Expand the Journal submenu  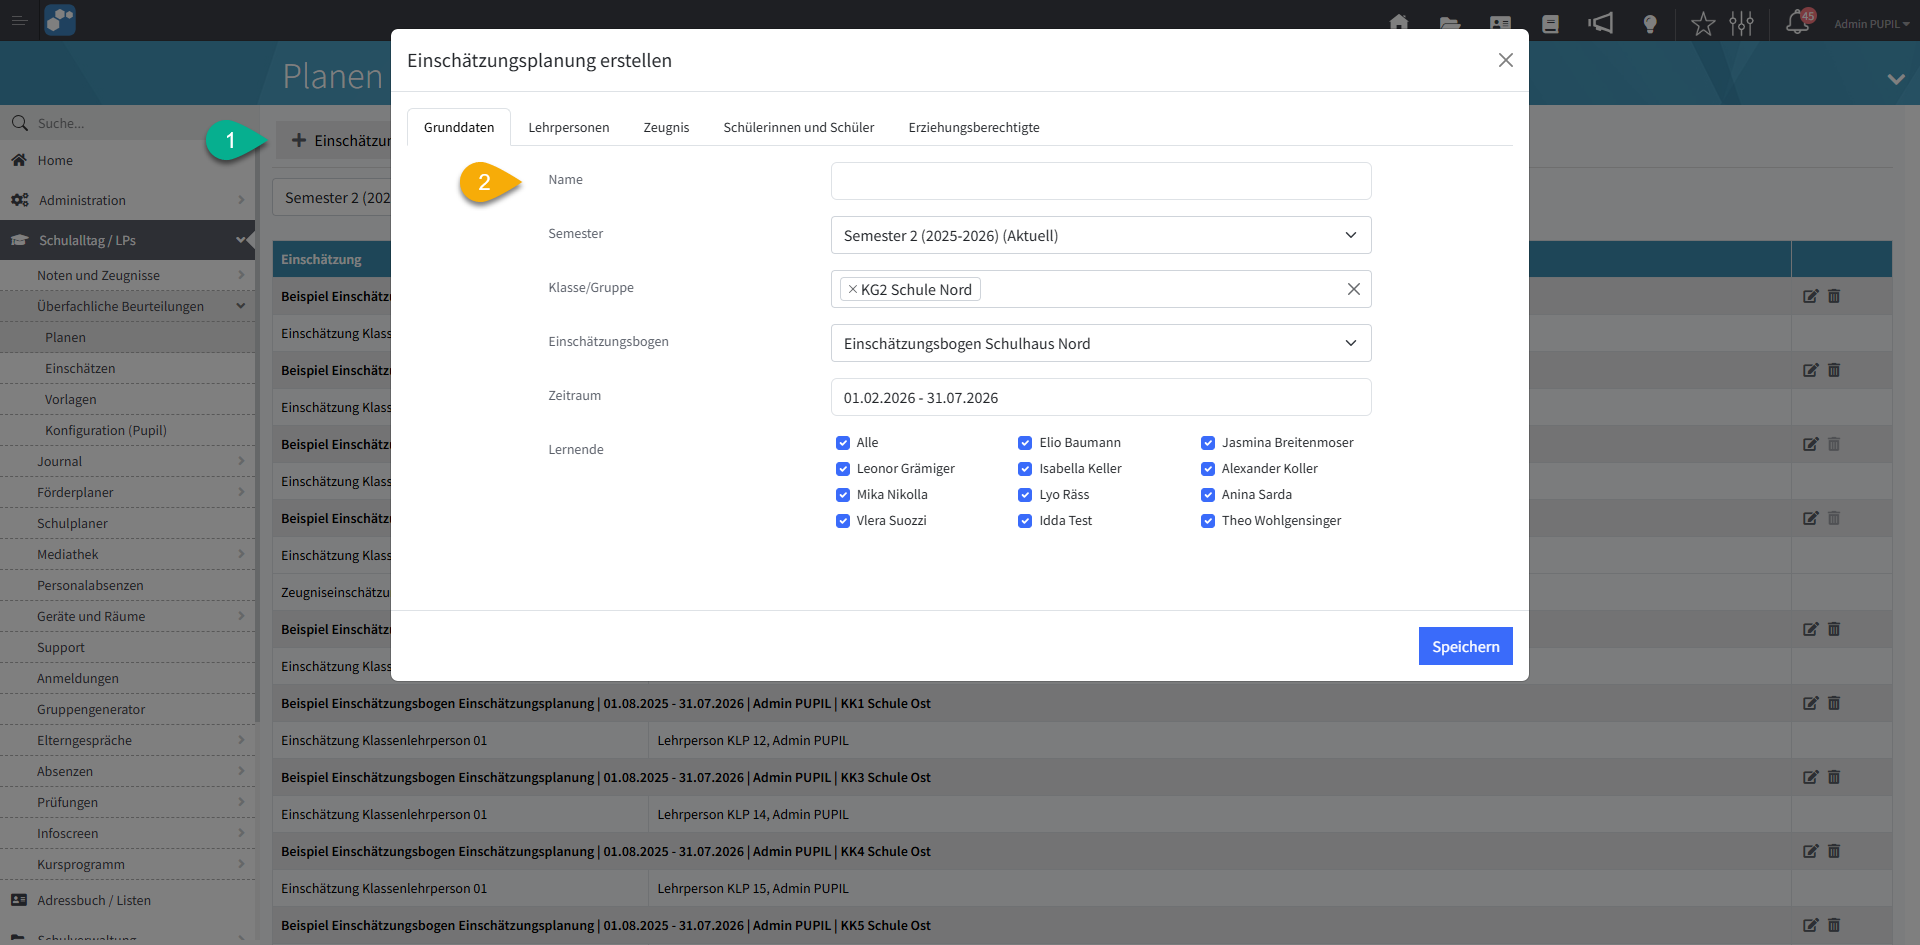tap(128, 461)
